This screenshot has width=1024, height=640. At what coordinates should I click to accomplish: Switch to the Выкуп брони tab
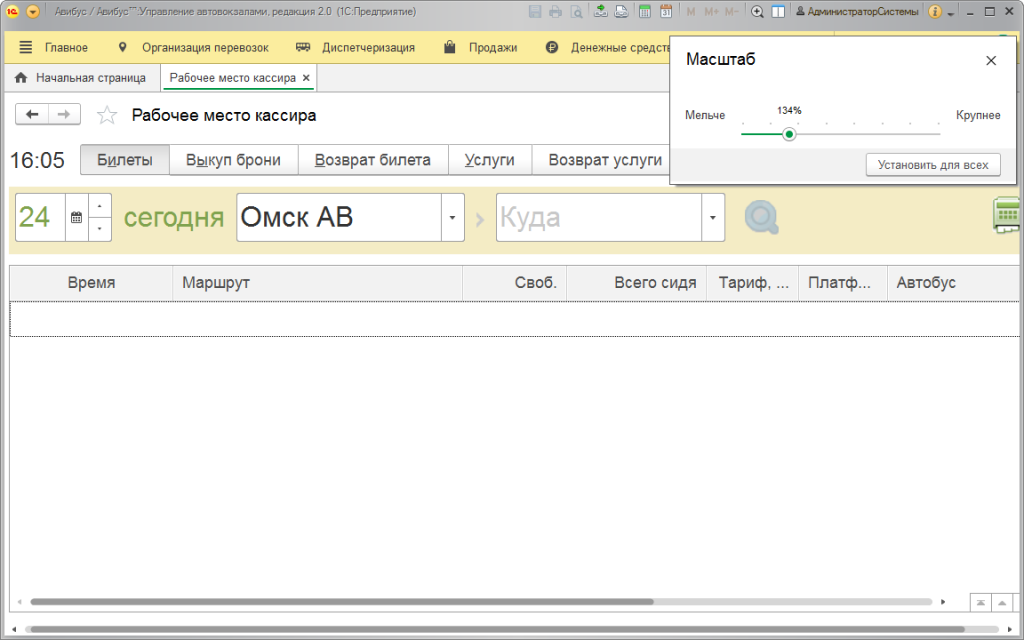[x=233, y=160]
